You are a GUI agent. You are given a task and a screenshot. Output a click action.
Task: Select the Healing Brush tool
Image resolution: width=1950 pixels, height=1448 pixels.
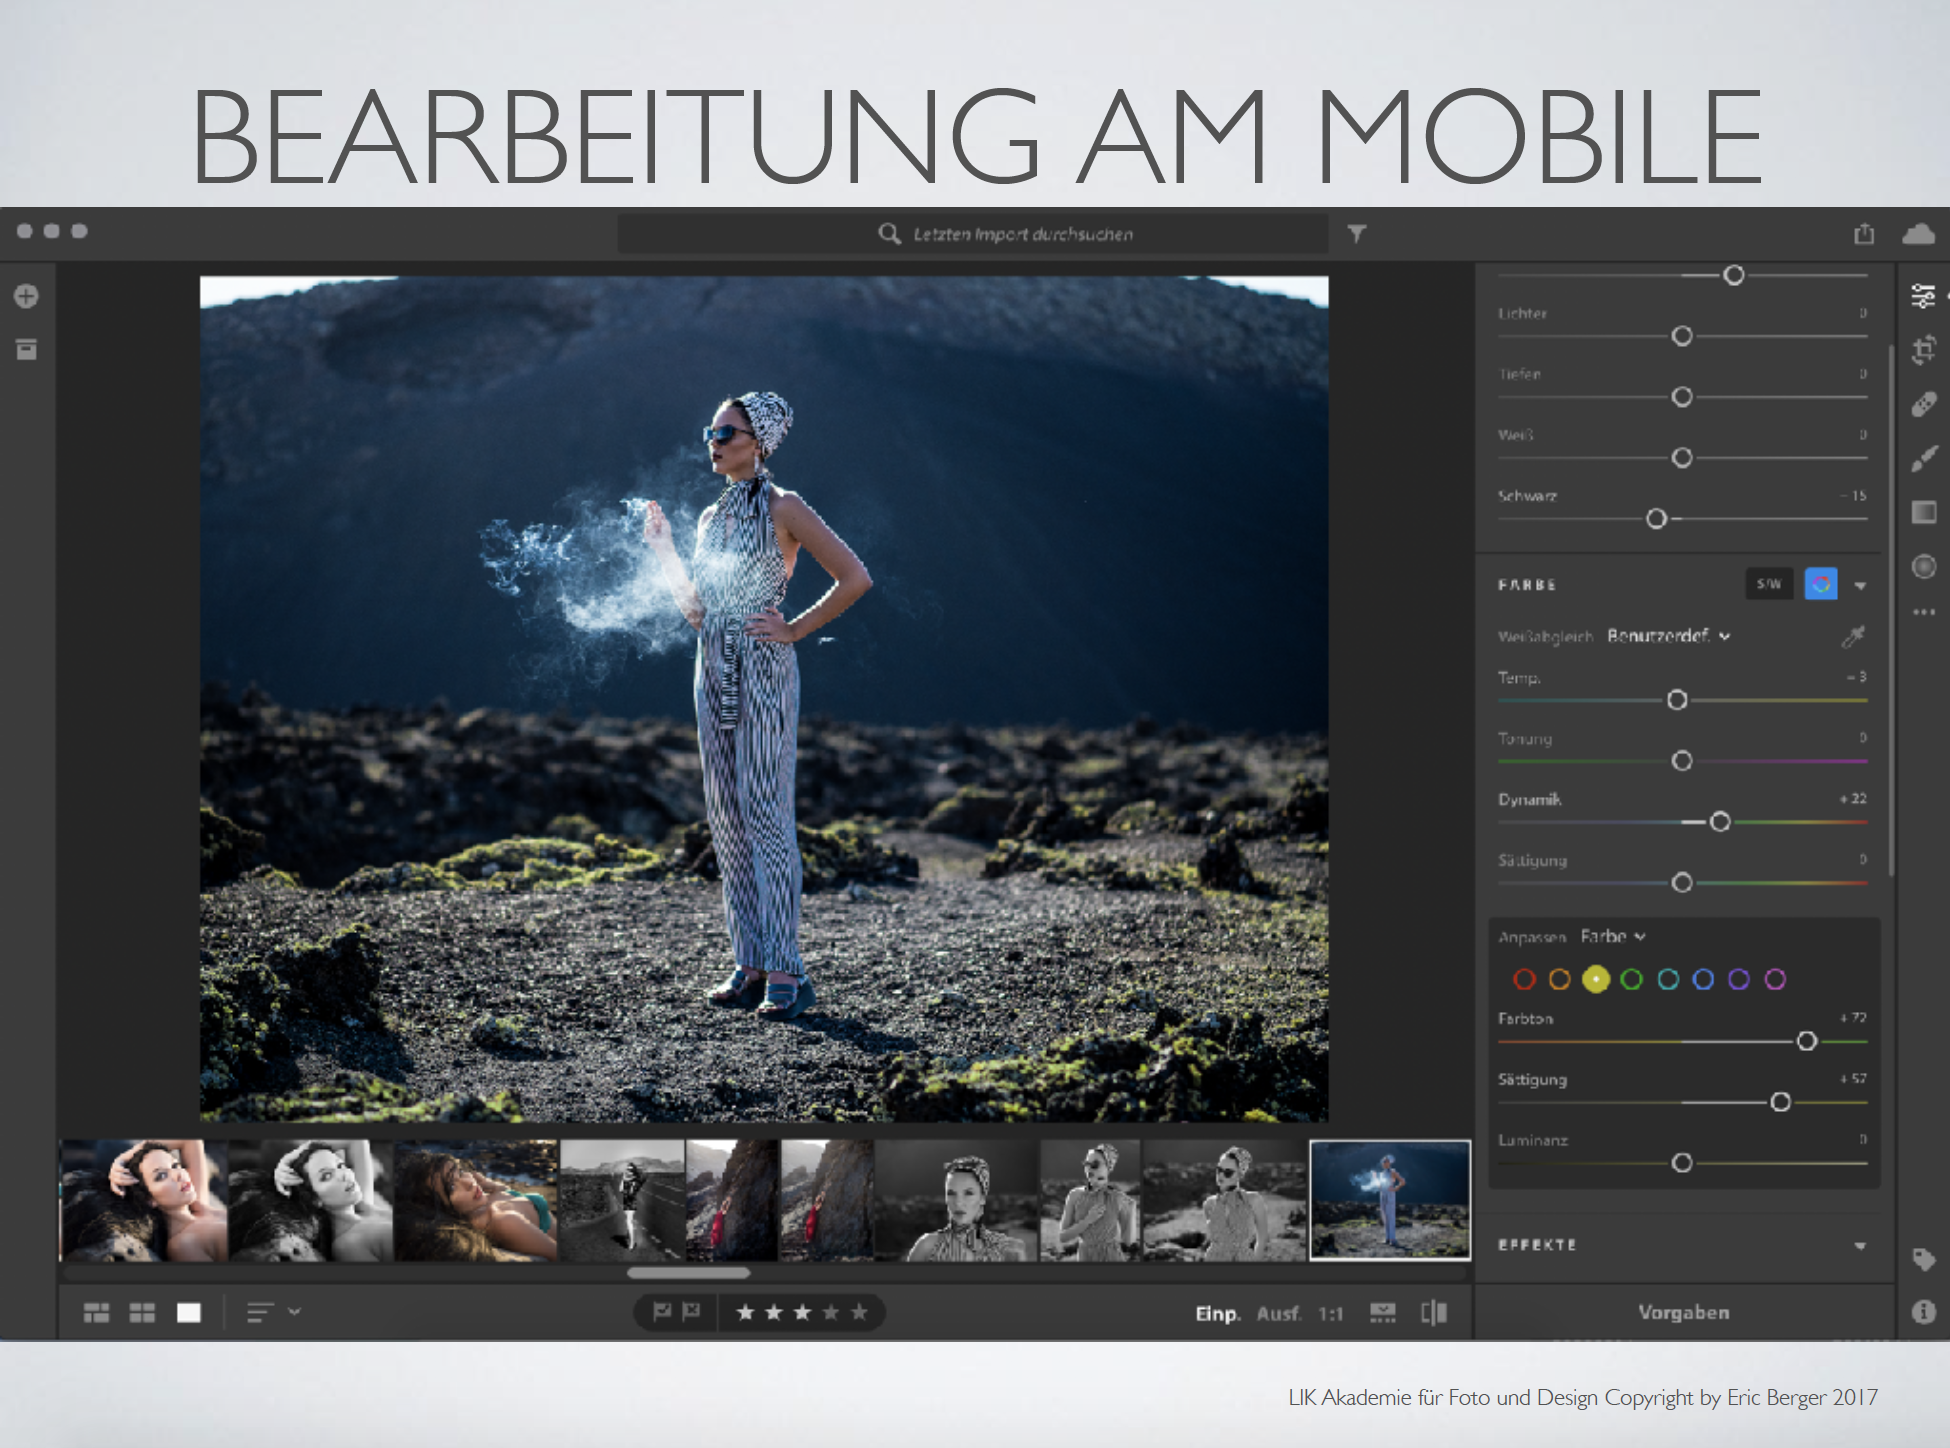[x=1923, y=405]
